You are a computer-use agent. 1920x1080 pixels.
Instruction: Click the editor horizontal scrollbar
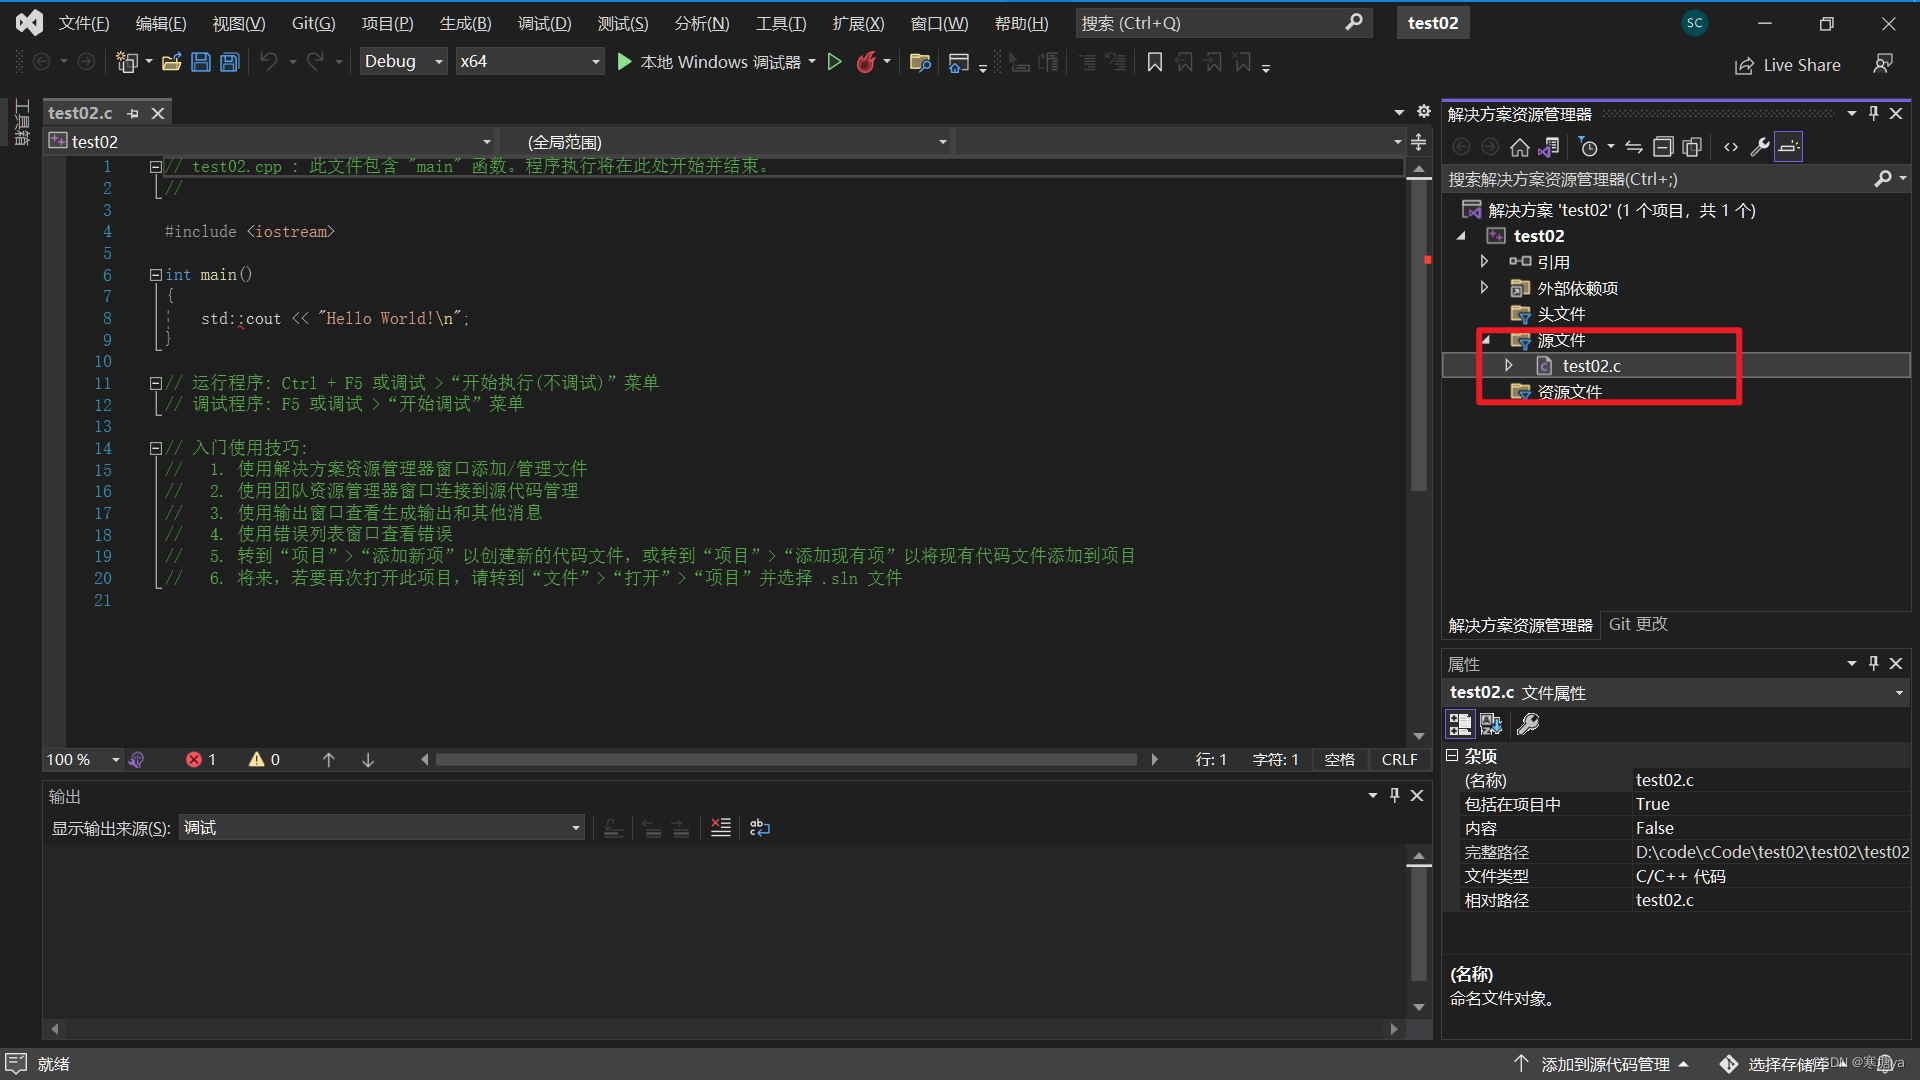coord(786,760)
